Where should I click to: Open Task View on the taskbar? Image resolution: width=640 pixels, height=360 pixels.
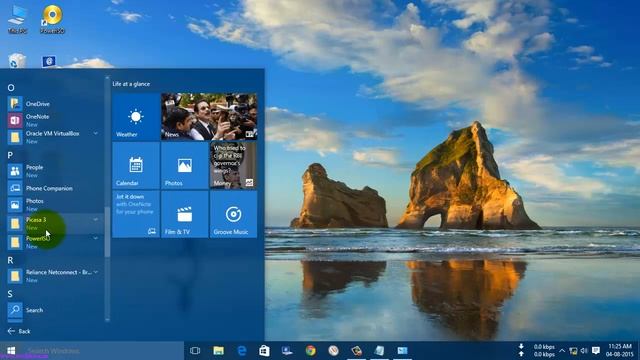coord(195,351)
